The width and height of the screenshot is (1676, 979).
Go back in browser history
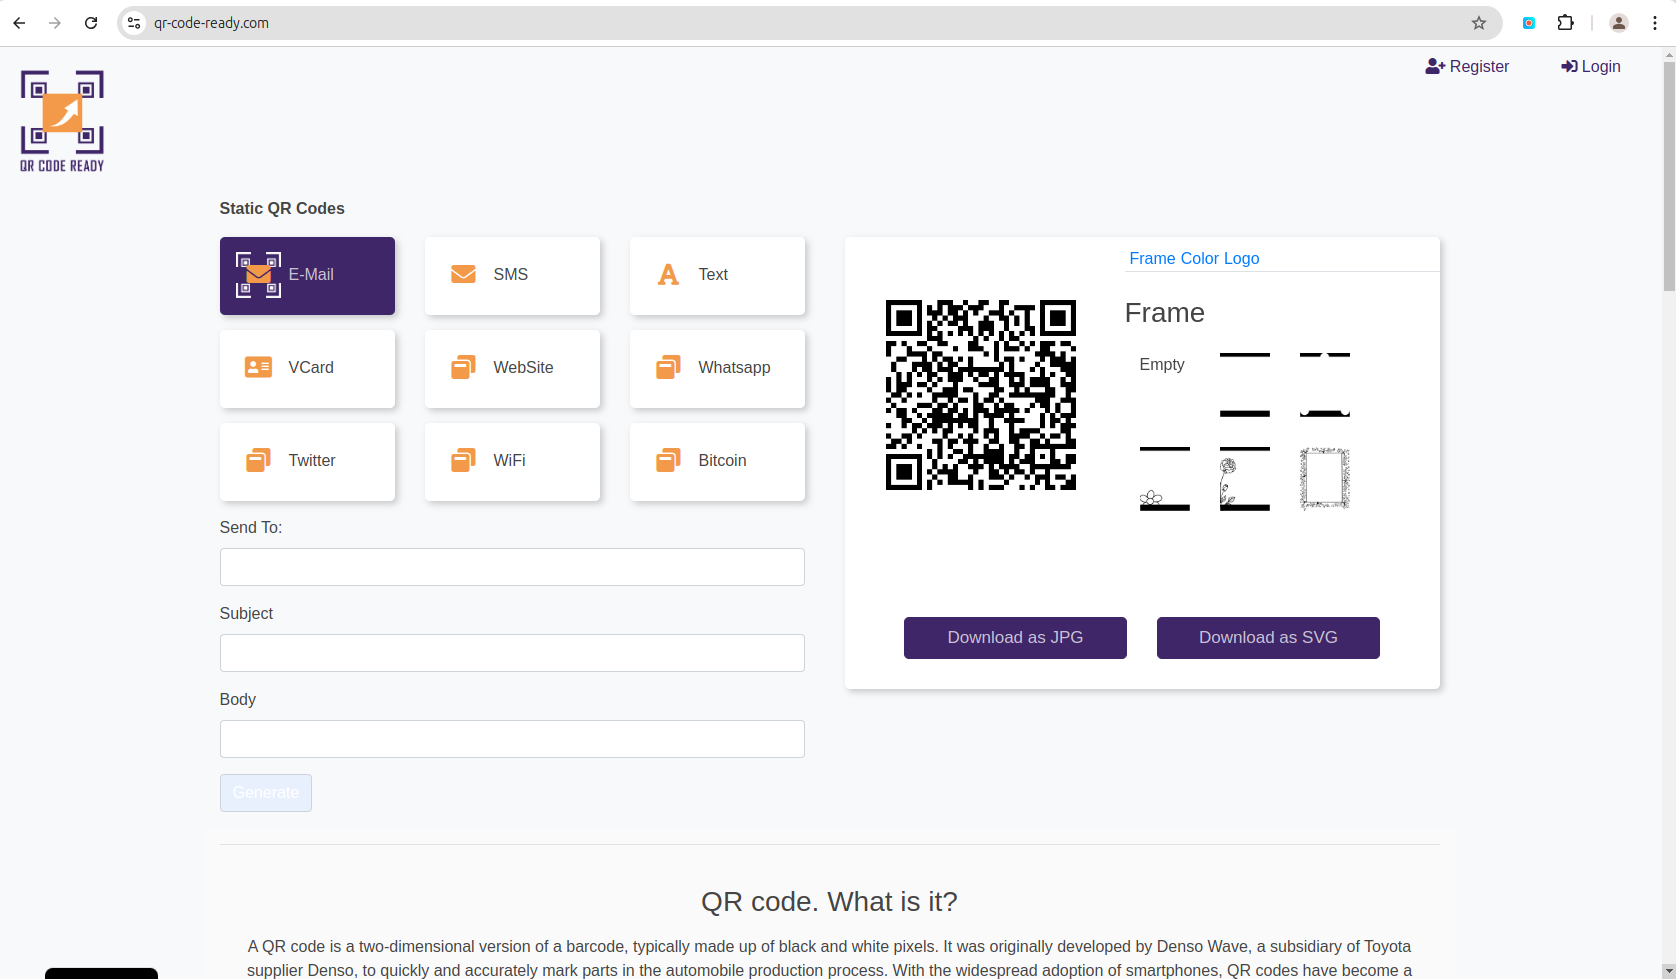(19, 23)
